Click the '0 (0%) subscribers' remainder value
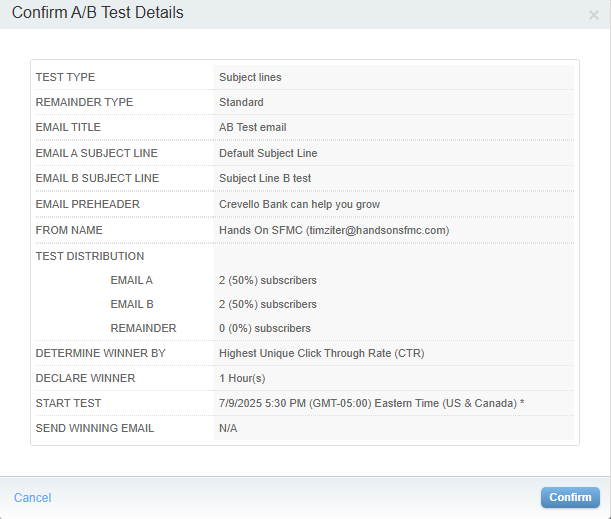The image size is (611, 519). 264,328
